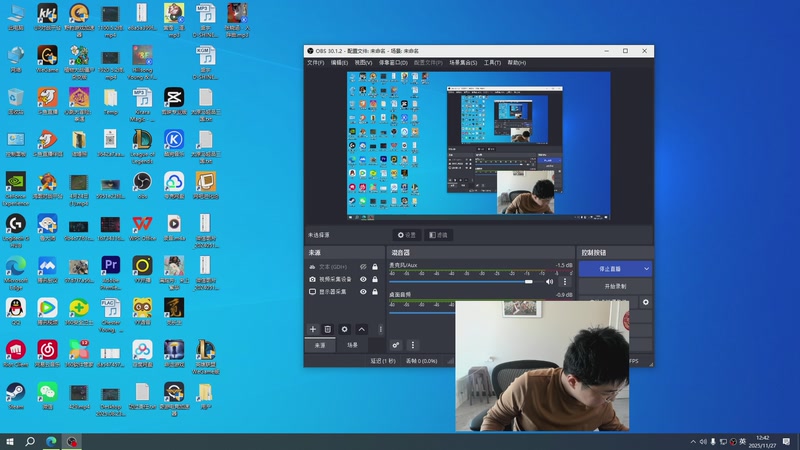The width and height of the screenshot is (800, 450).
Task: Open the Windows Start menu
Action: (x=10, y=441)
